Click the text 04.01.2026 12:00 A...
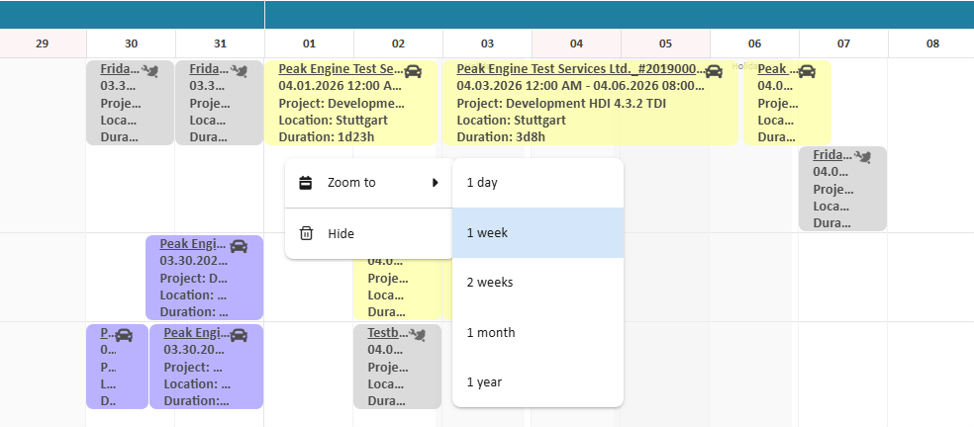 click(x=342, y=86)
